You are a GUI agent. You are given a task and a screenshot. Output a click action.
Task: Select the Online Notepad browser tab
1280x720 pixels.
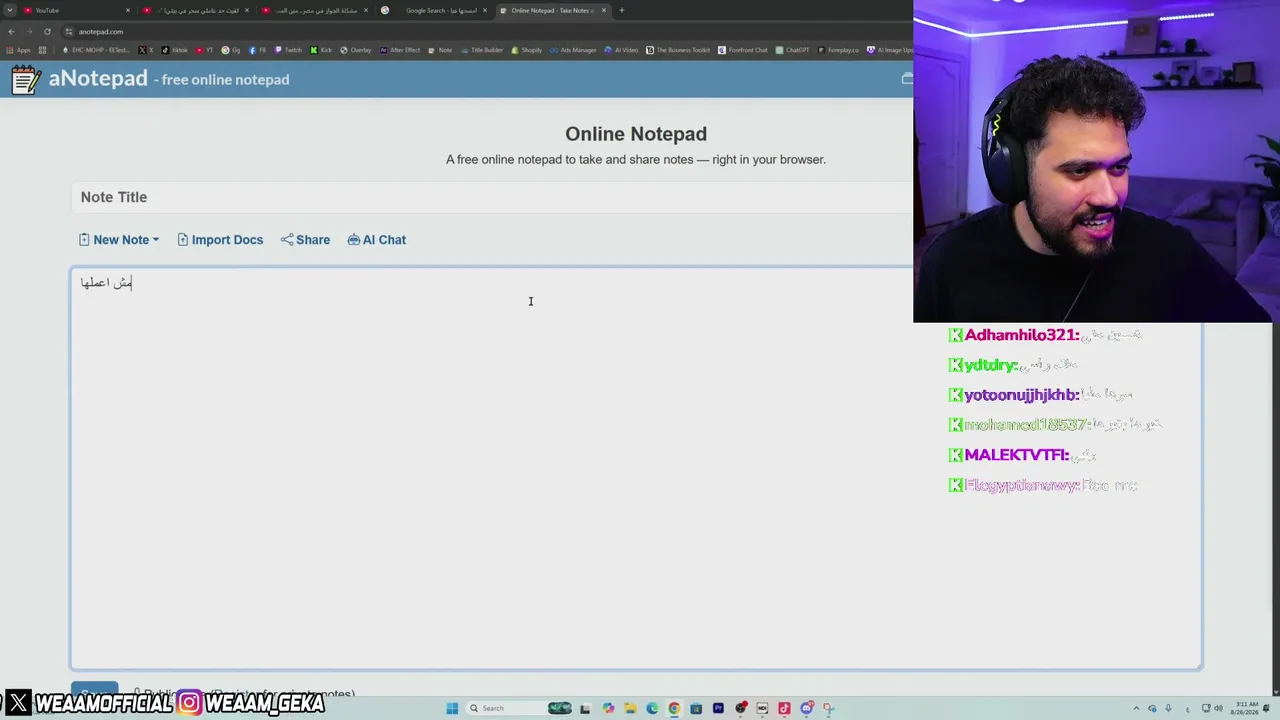click(x=552, y=10)
